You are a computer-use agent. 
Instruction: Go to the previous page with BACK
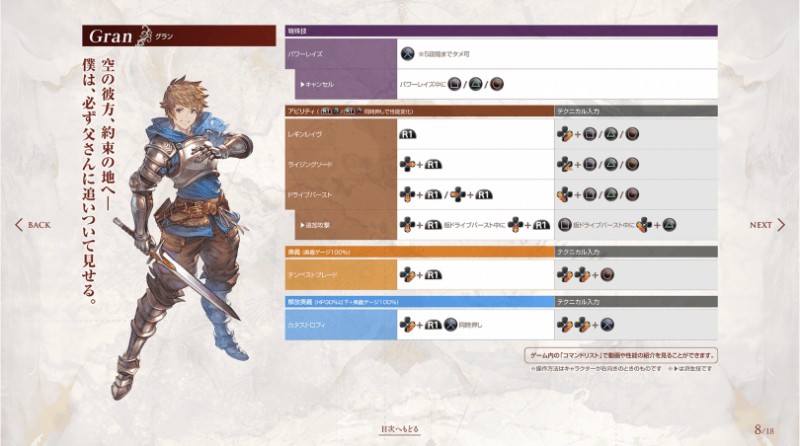(33, 225)
